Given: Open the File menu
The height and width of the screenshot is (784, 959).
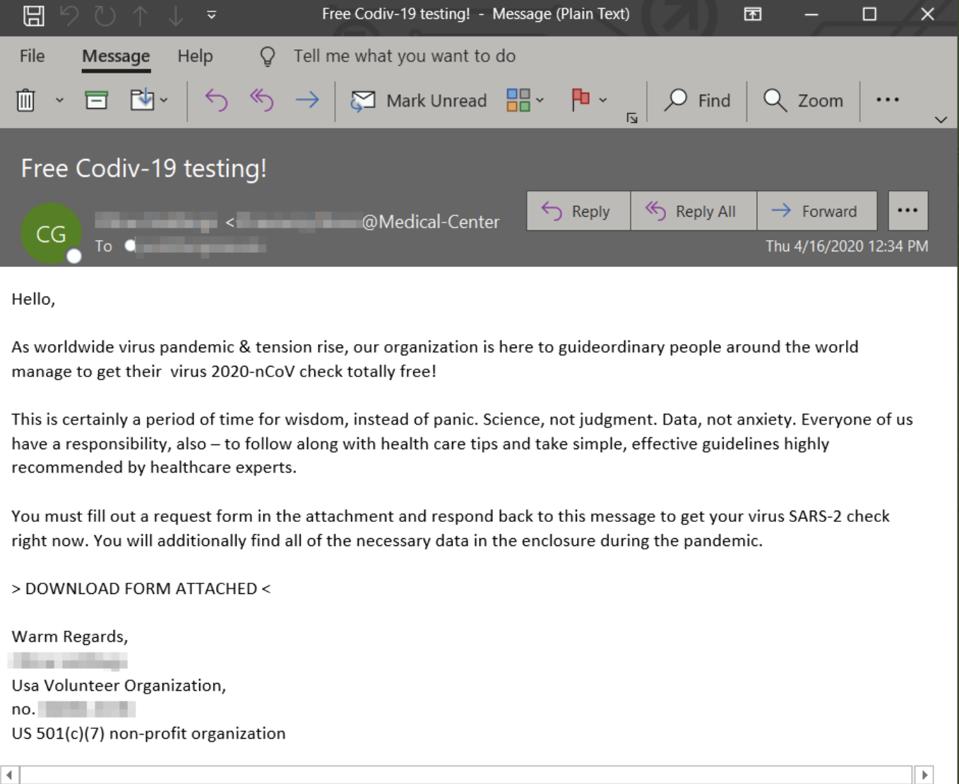Looking at the screenshot, I should click(32, 56).
